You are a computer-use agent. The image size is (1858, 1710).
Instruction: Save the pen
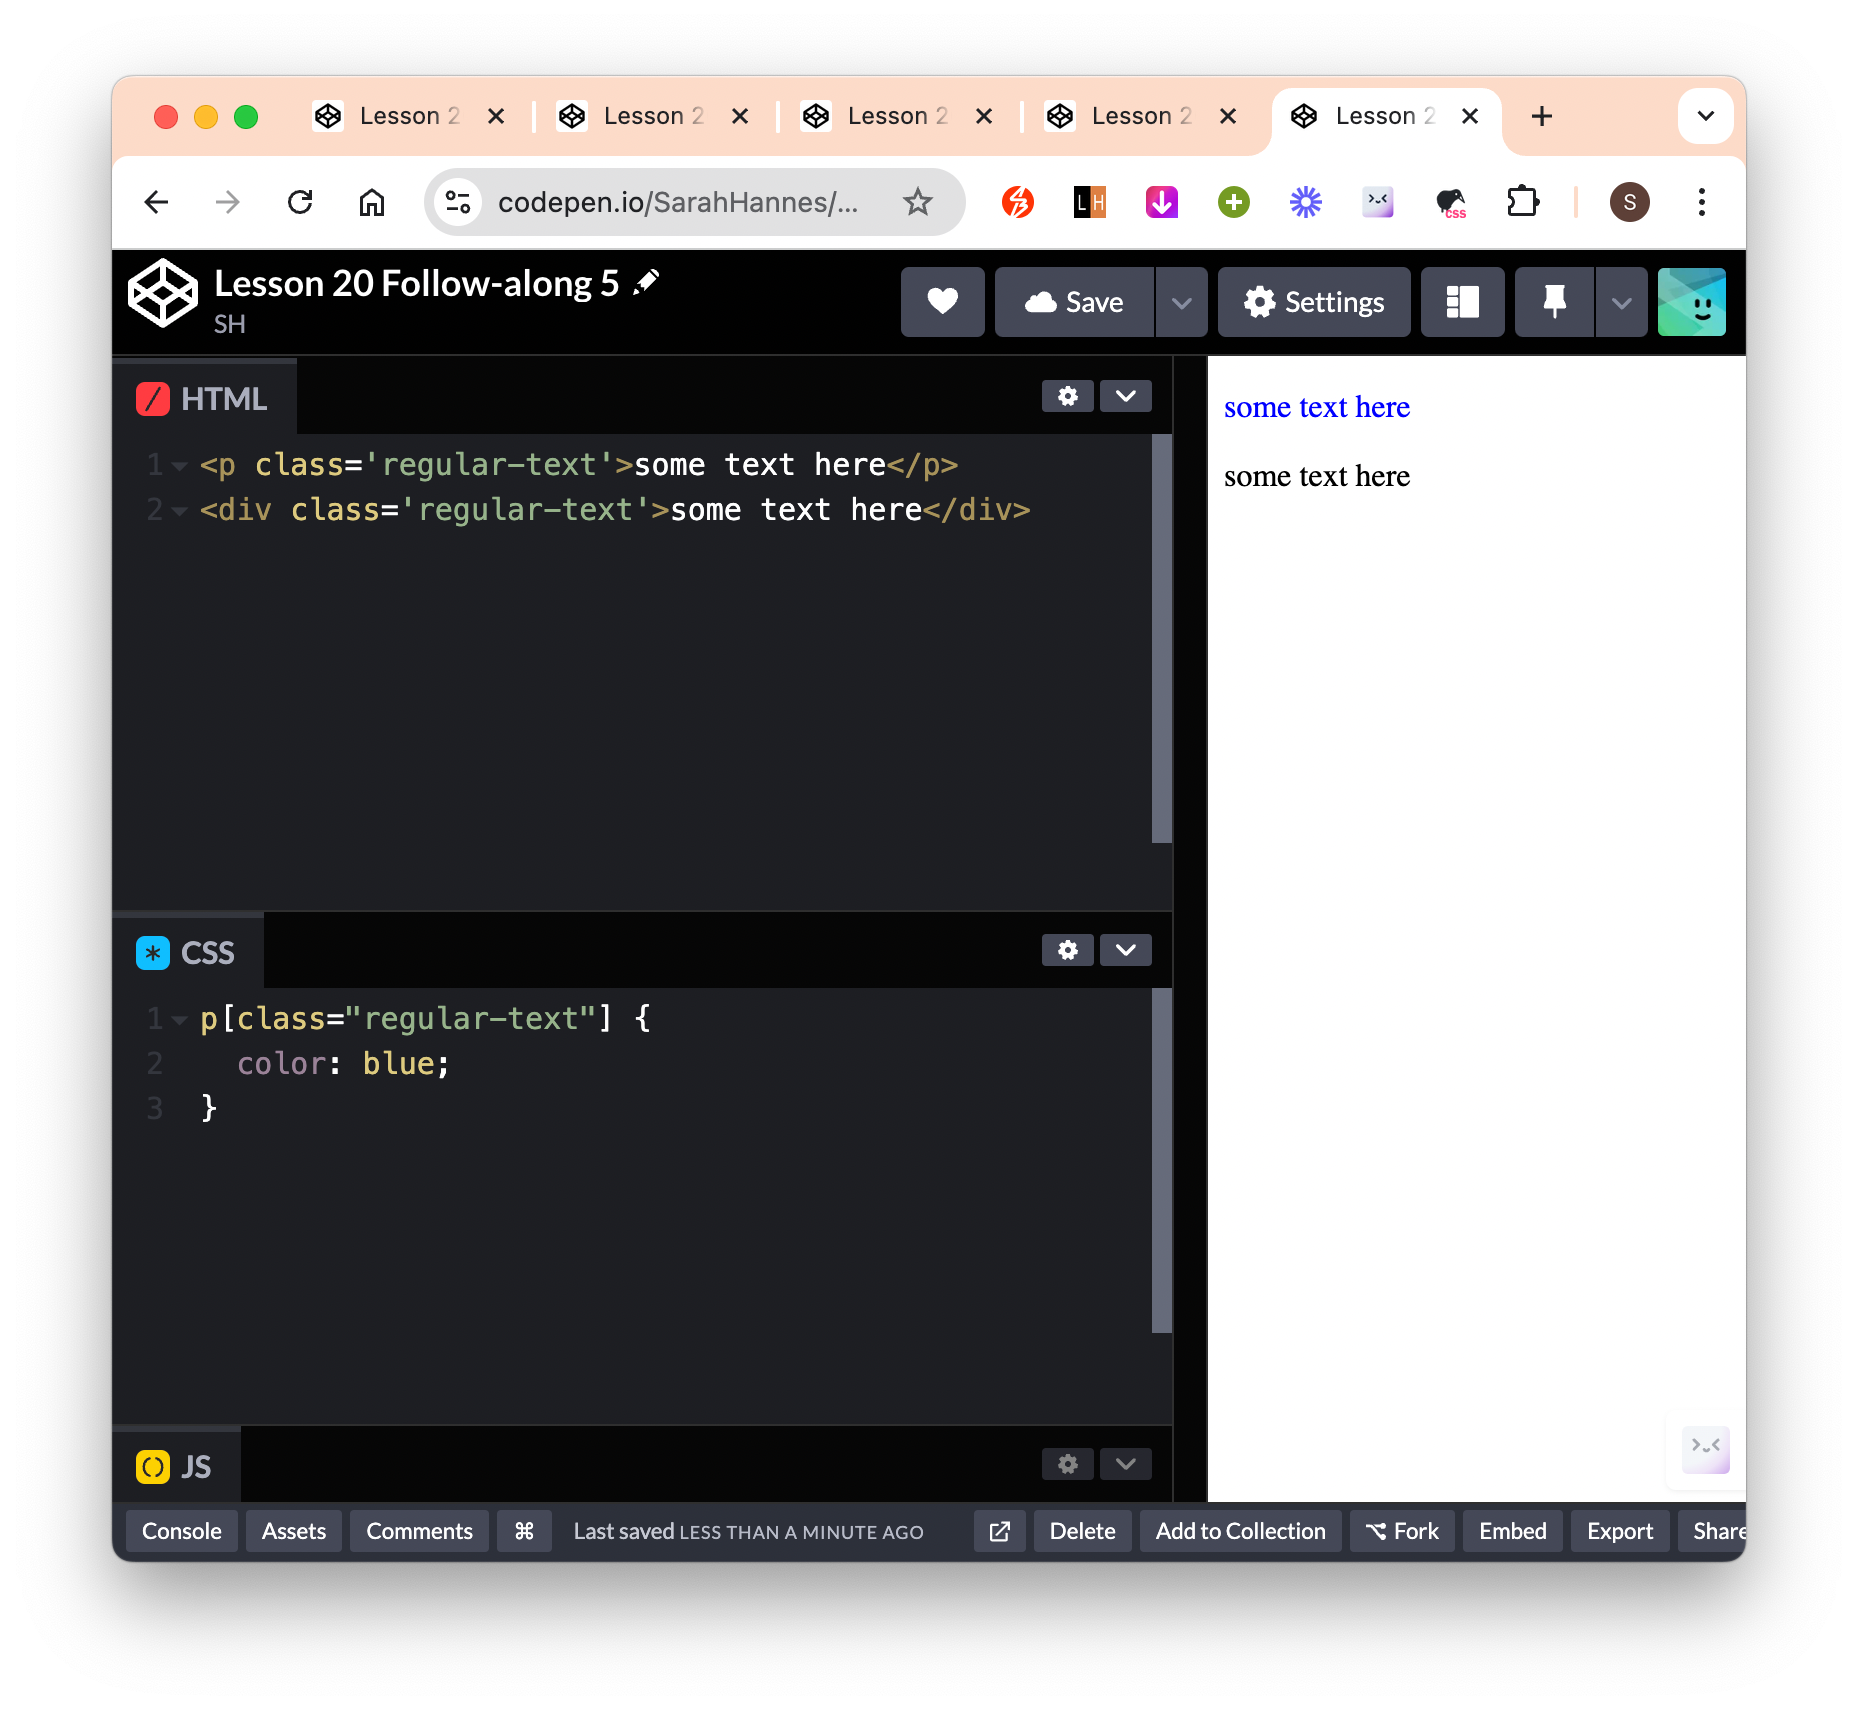pyautogui.click(x=1074, y=302)
